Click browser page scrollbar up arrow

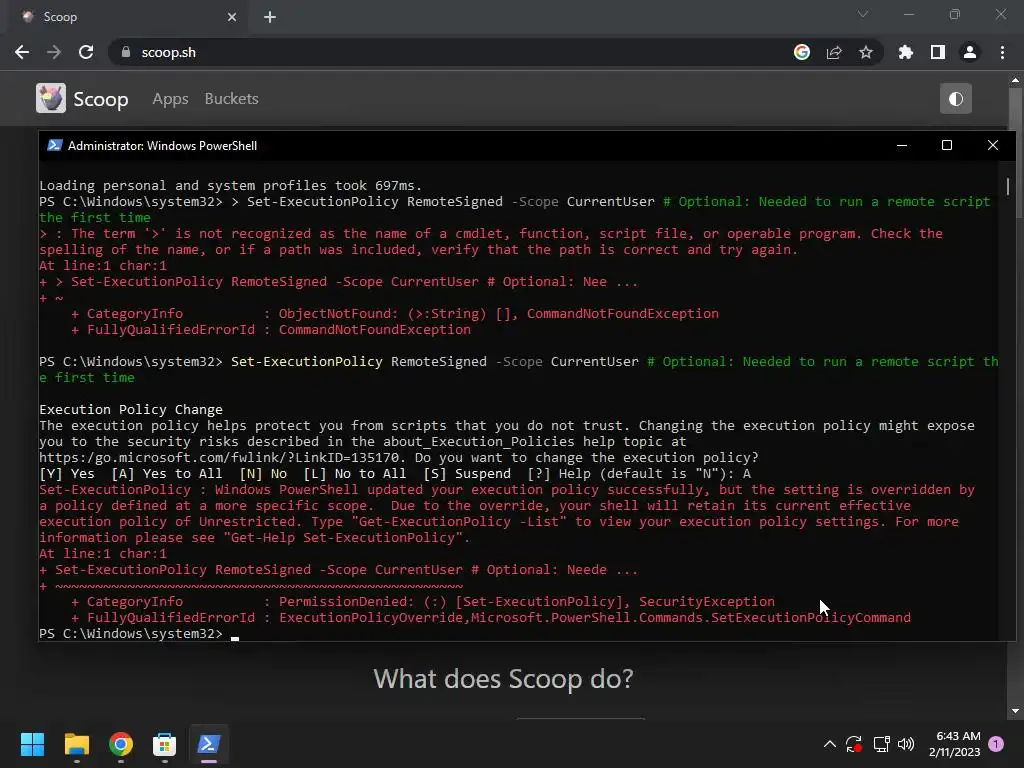point(1015,80)
